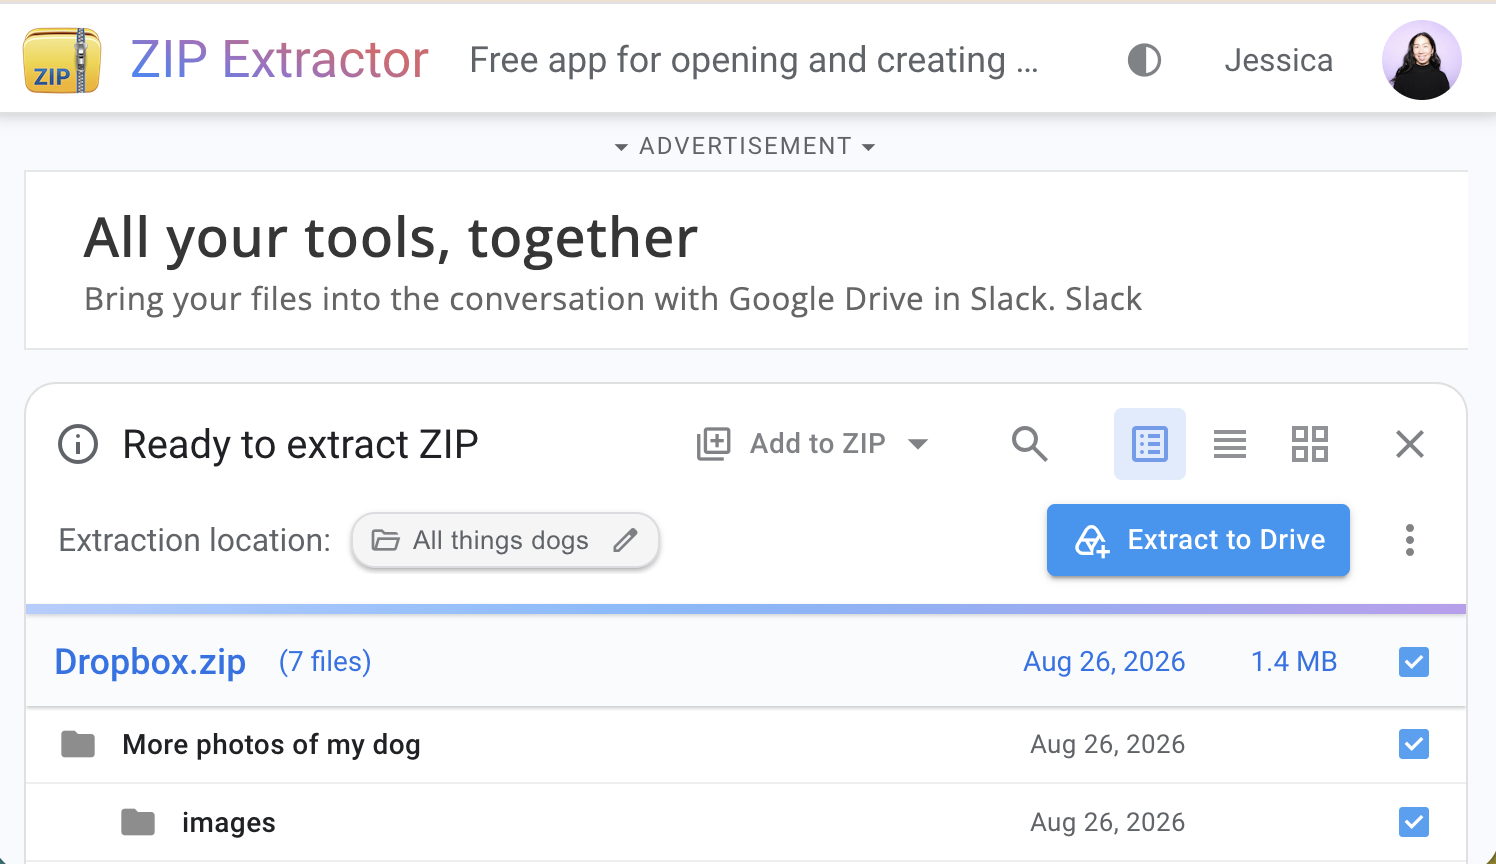
Task: Toggle dark mode contrast icon
Action: 1144,60
